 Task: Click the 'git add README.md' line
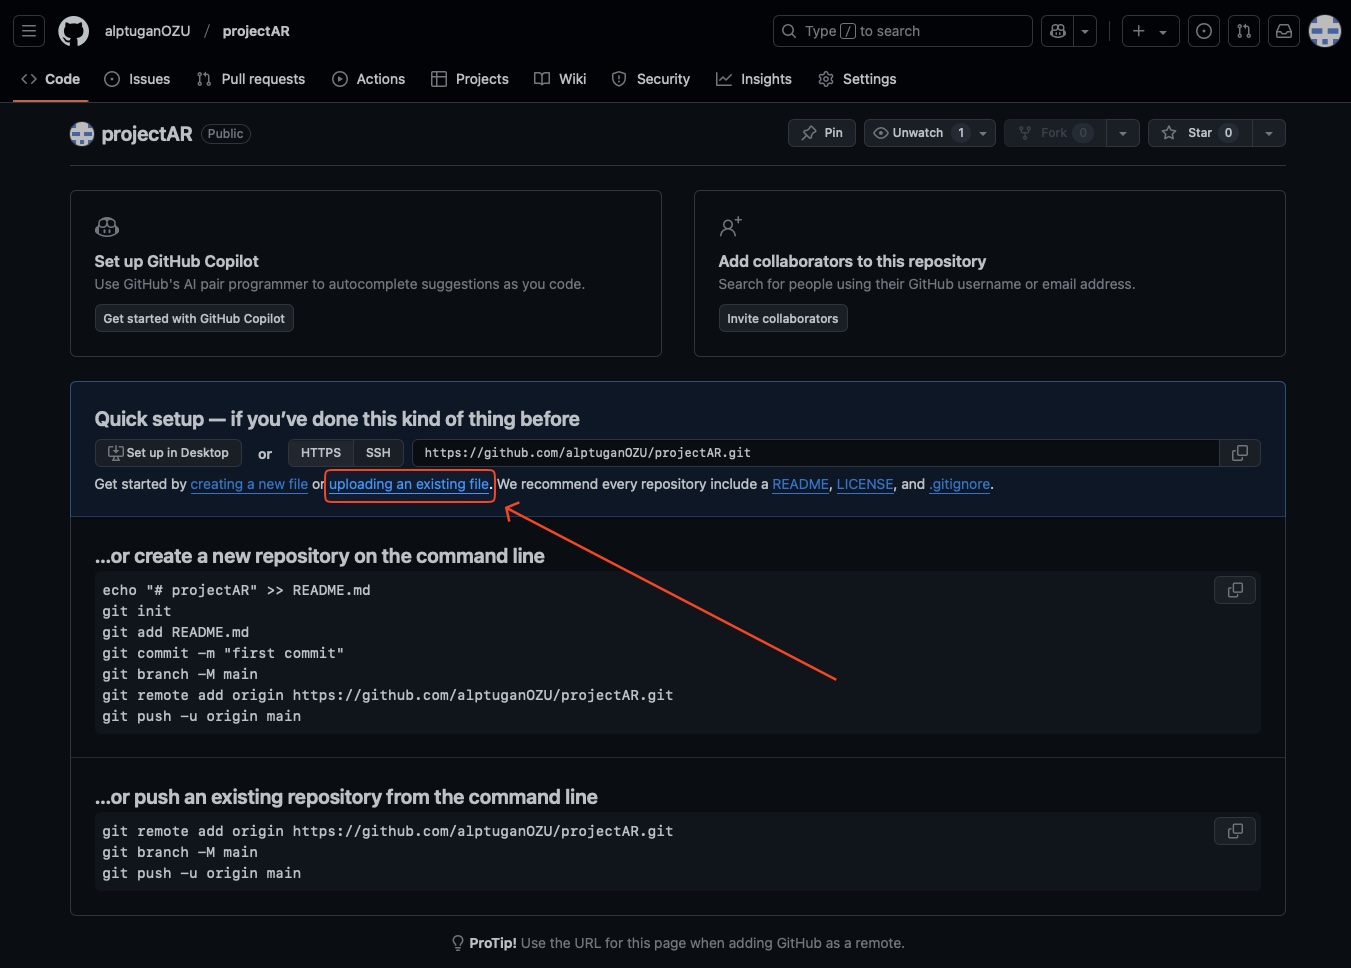pyautogui.click(x=176, y=632)
